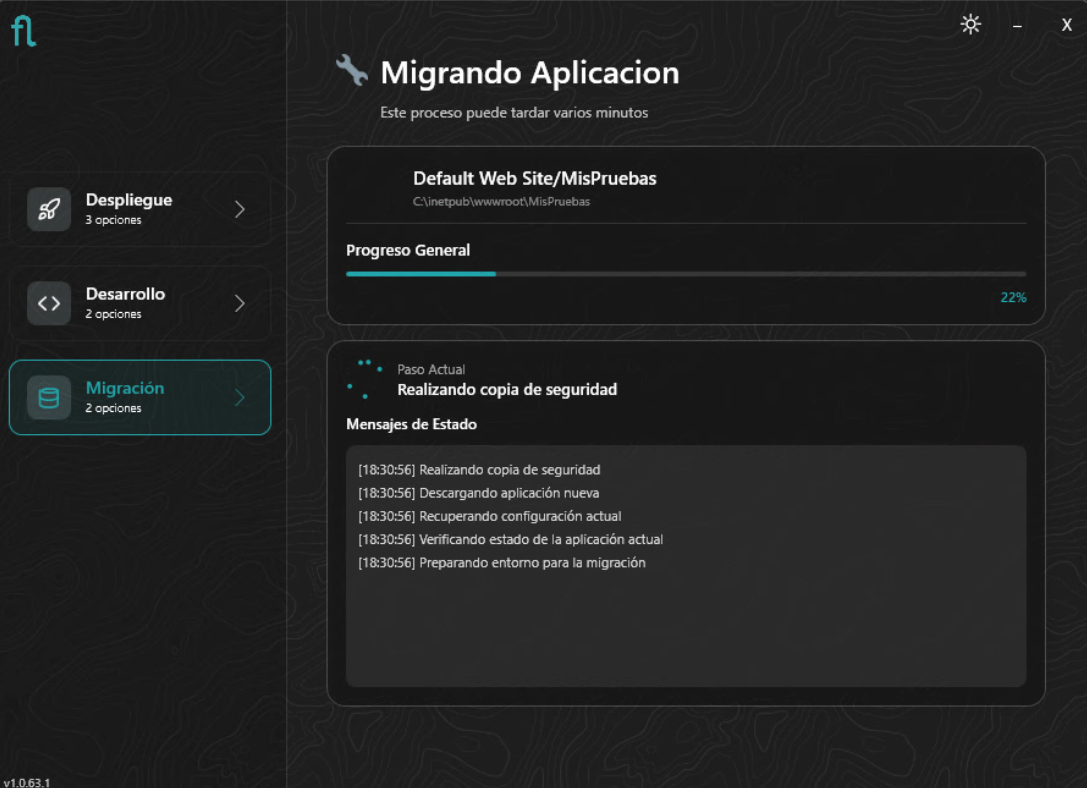Click the '2 opciones' text under Migración
This screenshot has height=788, width=1087.
coord(113,408)
